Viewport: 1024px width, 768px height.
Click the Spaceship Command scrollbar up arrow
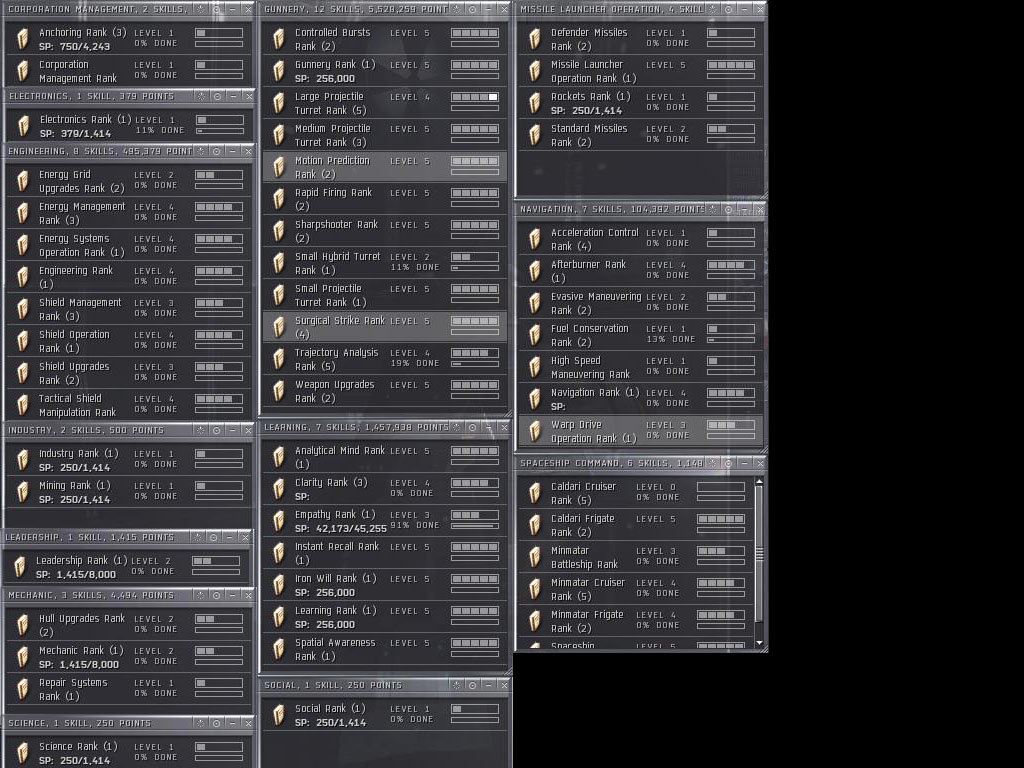click(x=759, y=482)
